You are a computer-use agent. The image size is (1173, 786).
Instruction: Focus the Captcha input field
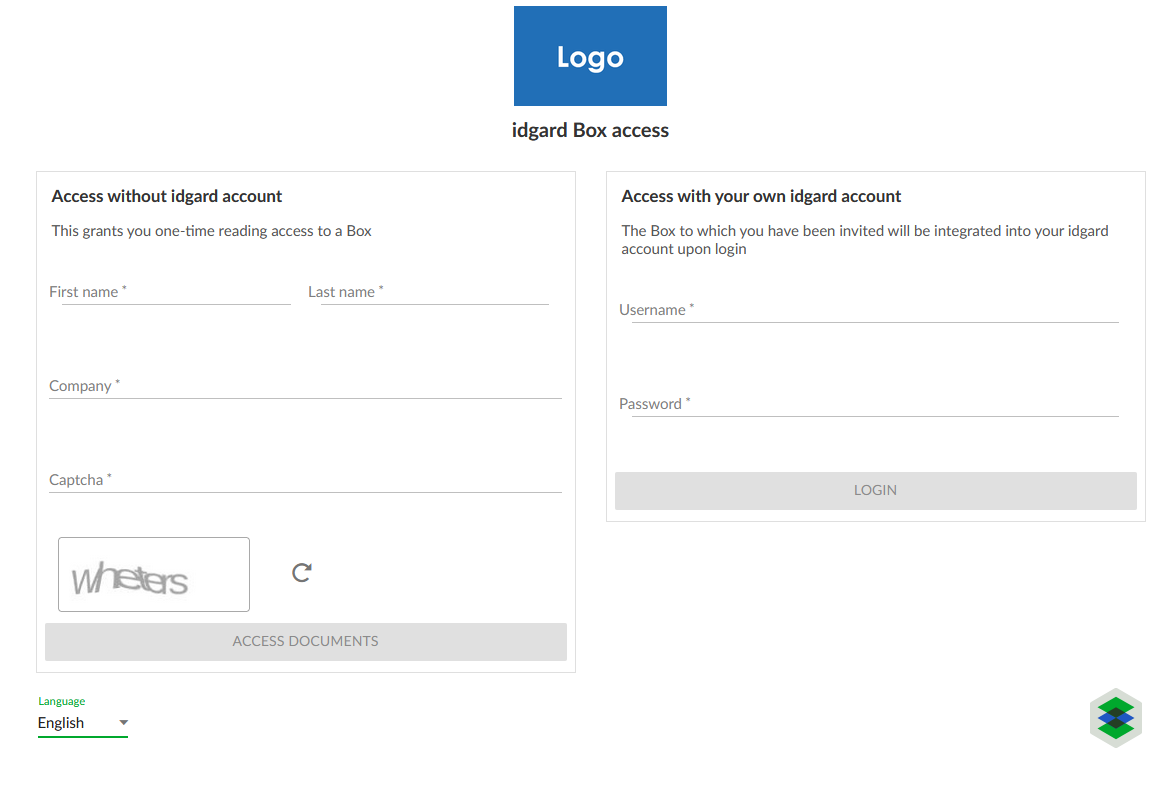tap(305, 481)
